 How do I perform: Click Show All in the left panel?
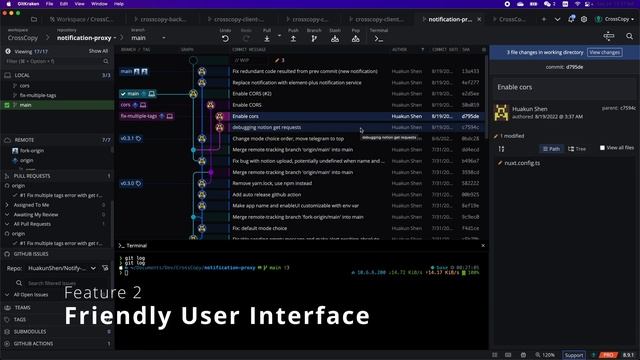click(98, 51)
